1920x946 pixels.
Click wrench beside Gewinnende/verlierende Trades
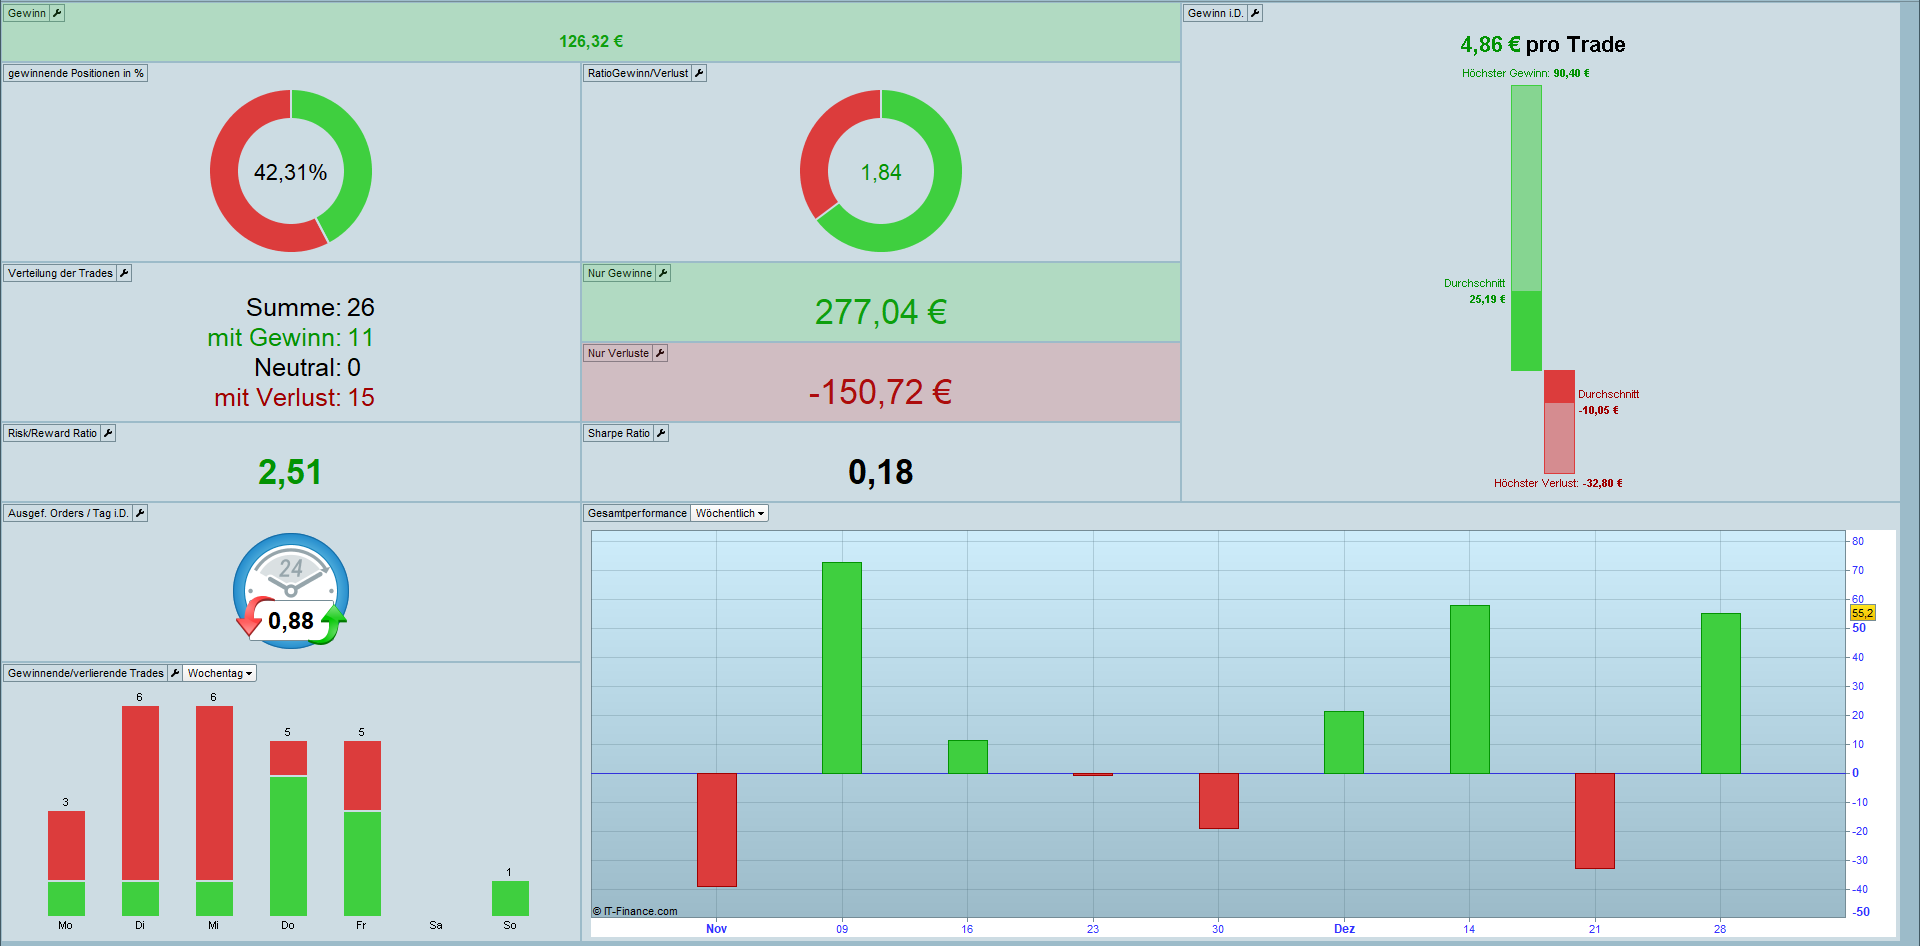[175, 673]
